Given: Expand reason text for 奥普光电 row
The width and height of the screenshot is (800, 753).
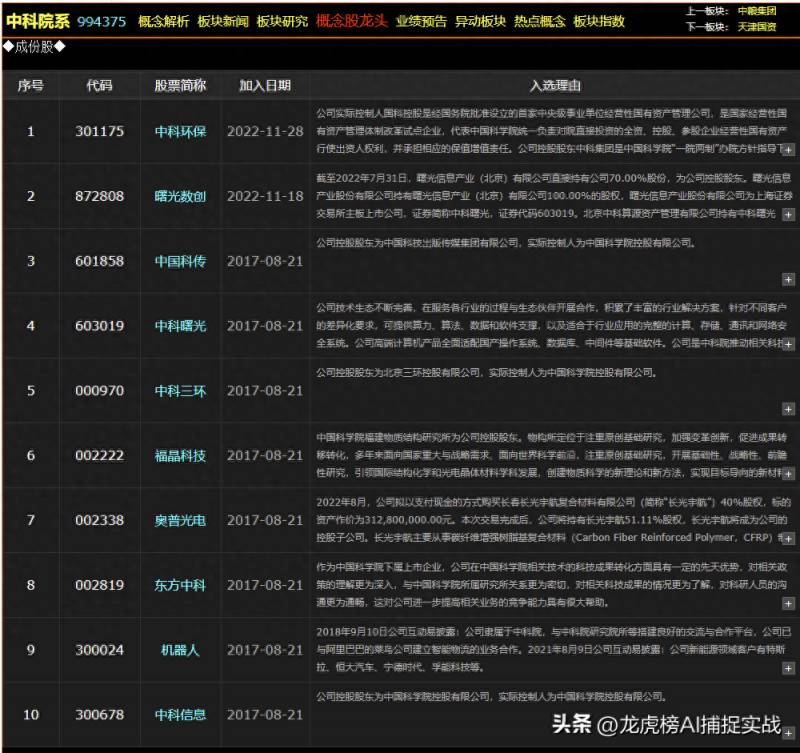Looking at the screenshot, I should [x=788, y=539].
